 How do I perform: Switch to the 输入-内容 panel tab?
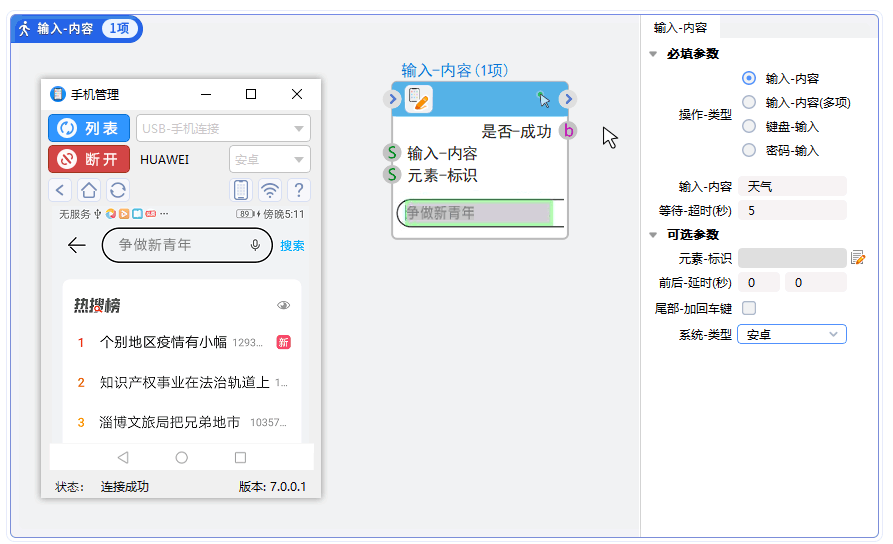pos(679,28)
